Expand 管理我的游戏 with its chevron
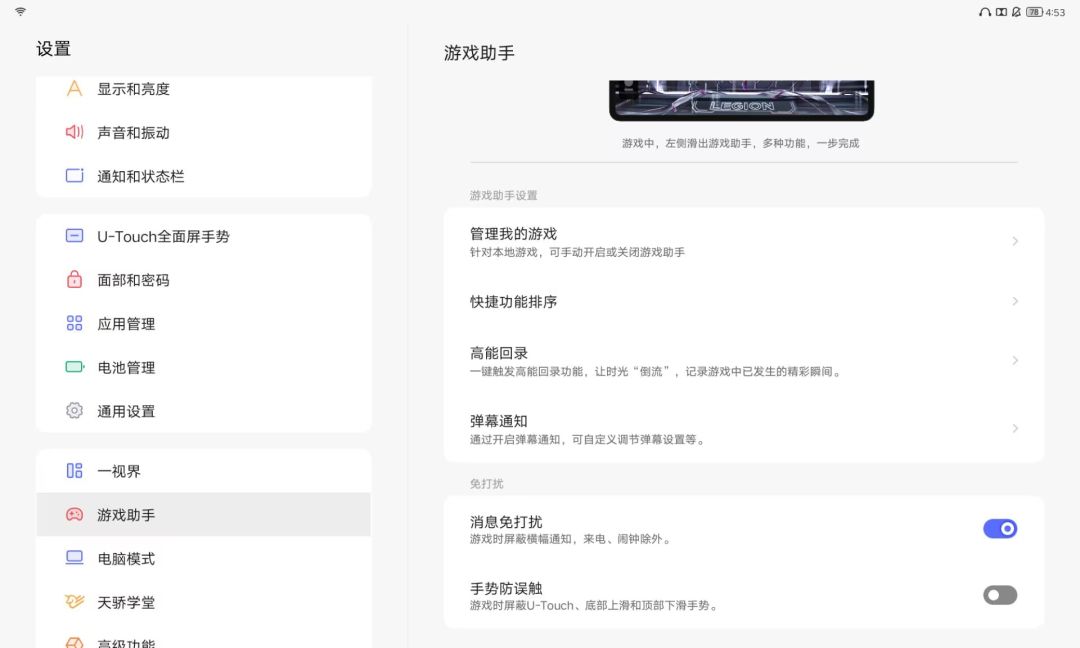 [1015, 241]
